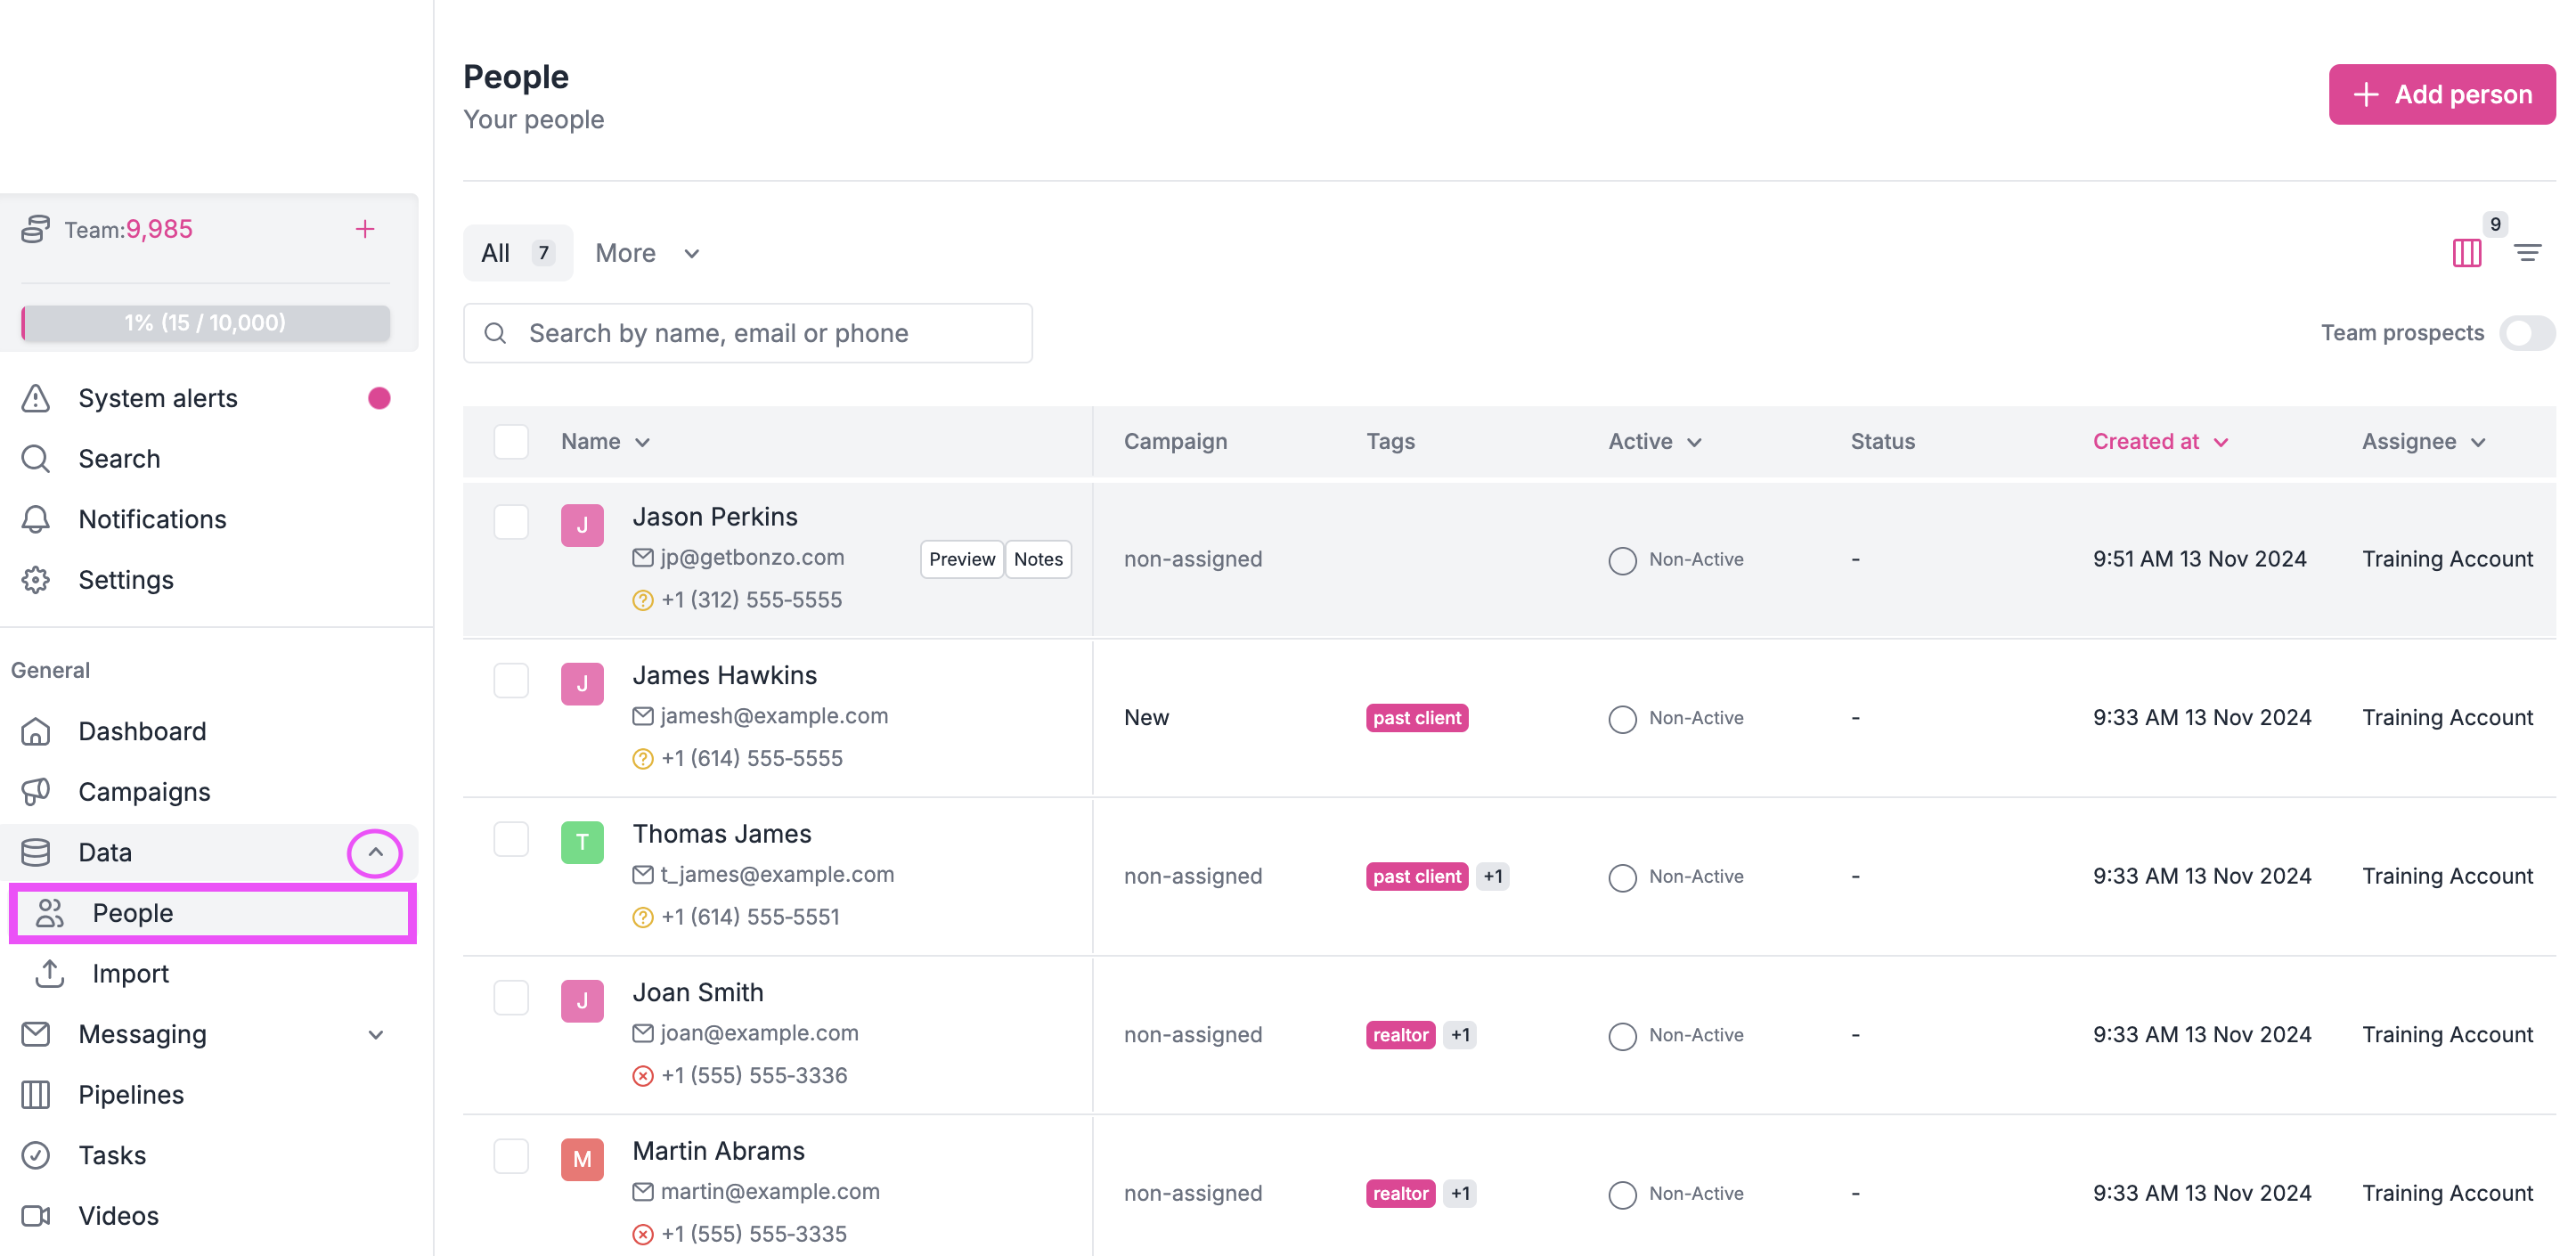Select James Hawkins row checkbox

click(x=511, y=681)
